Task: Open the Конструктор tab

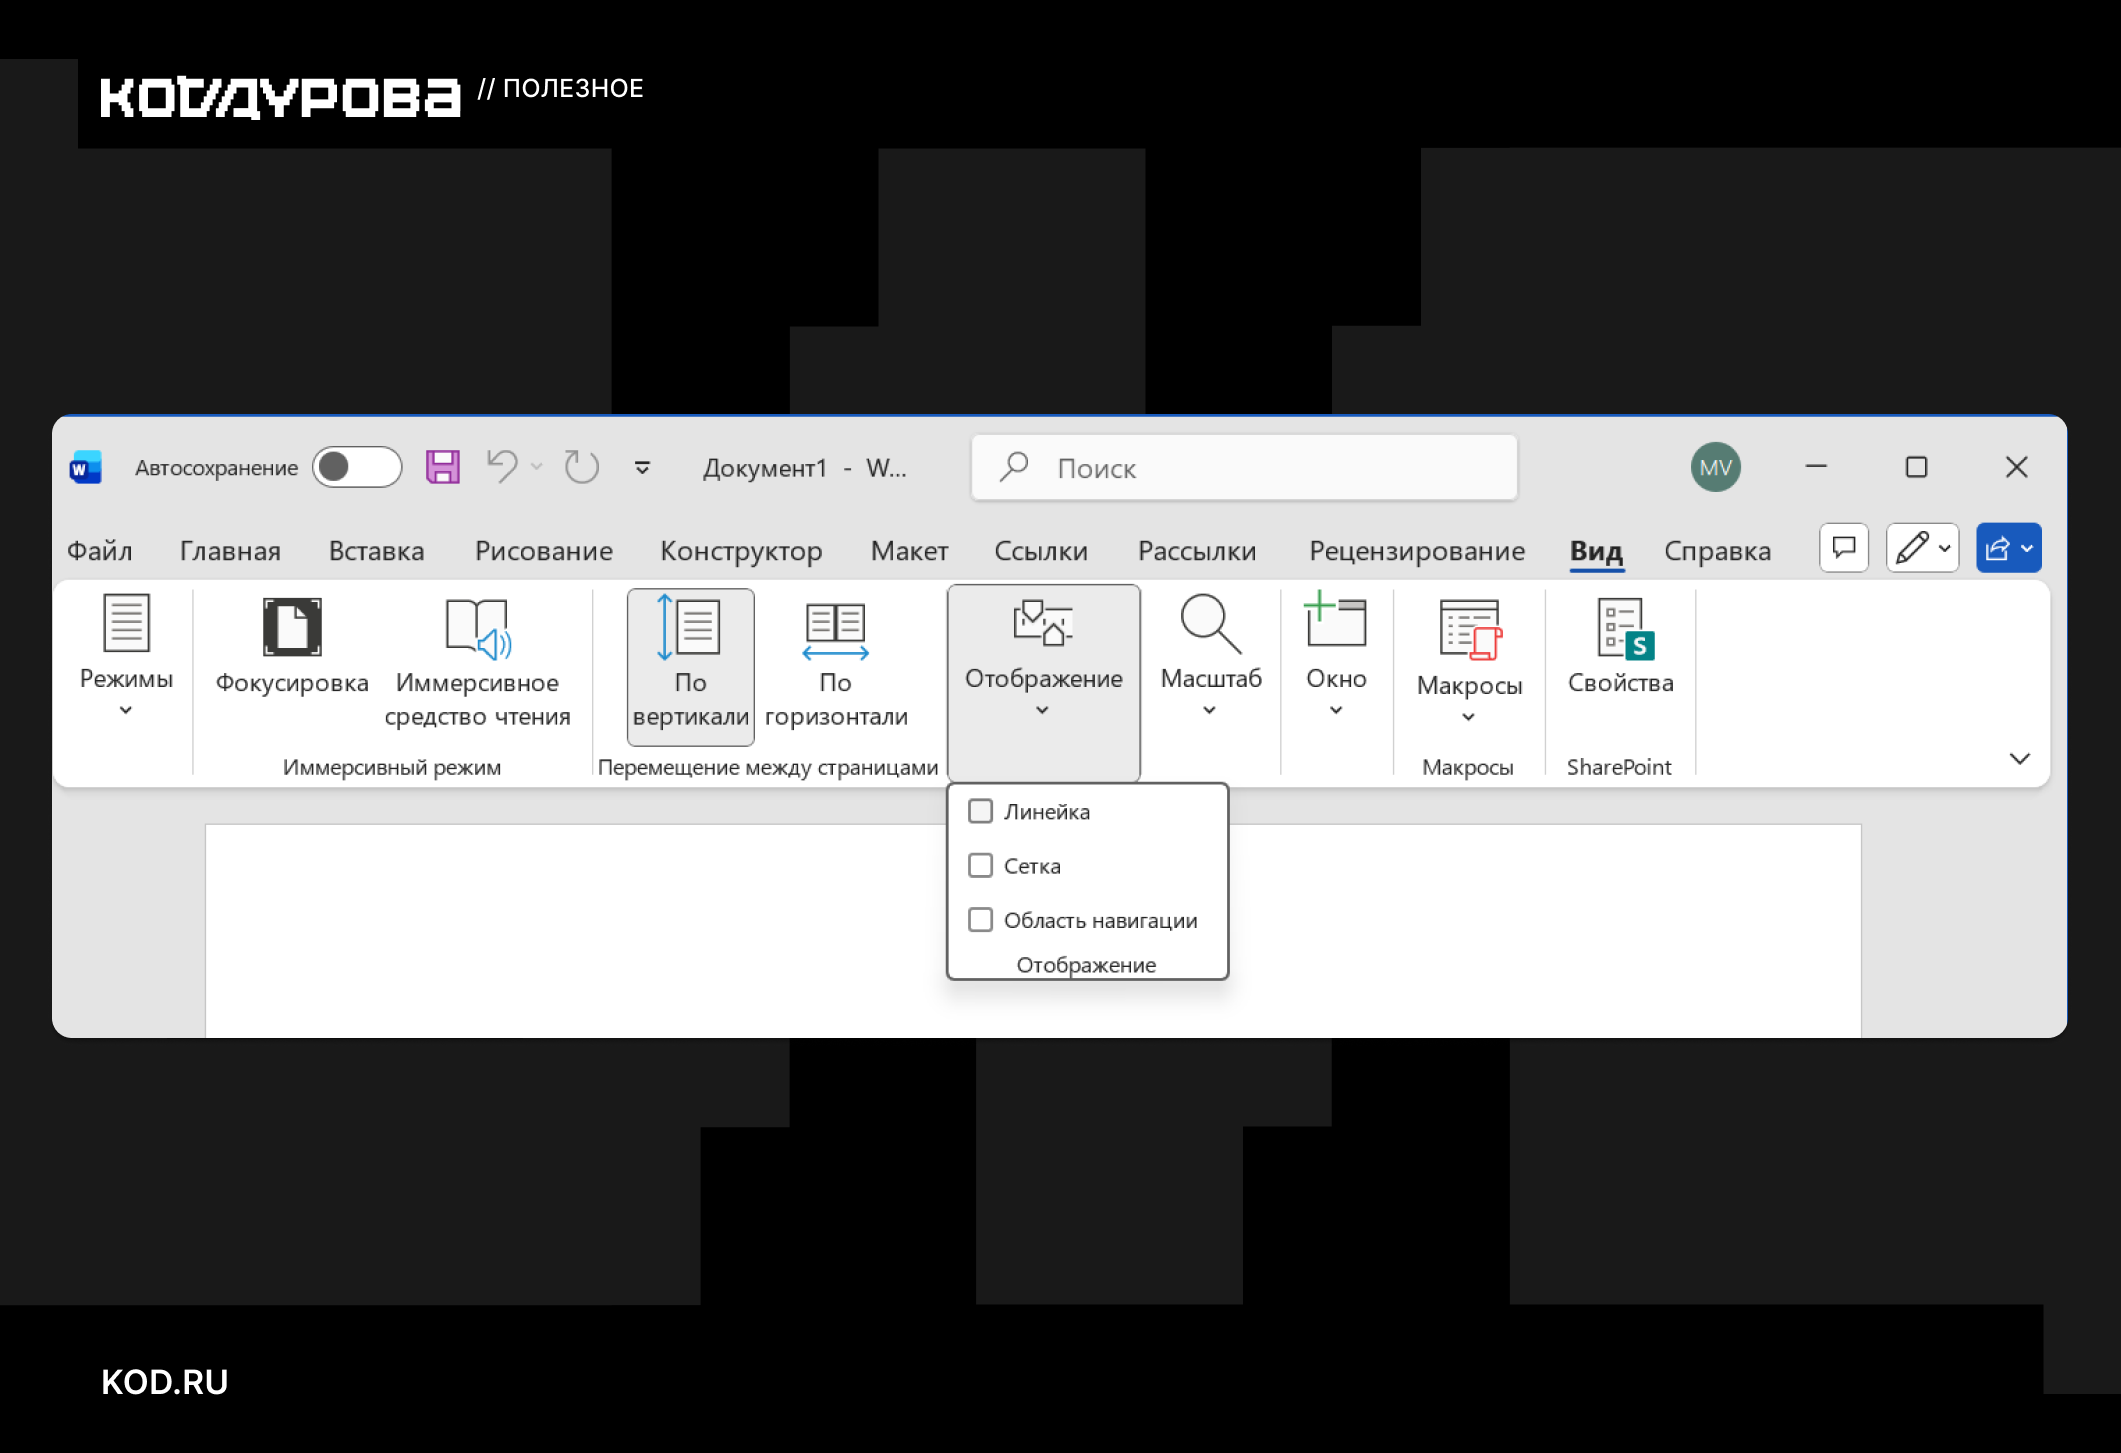Action: (741, 550)
